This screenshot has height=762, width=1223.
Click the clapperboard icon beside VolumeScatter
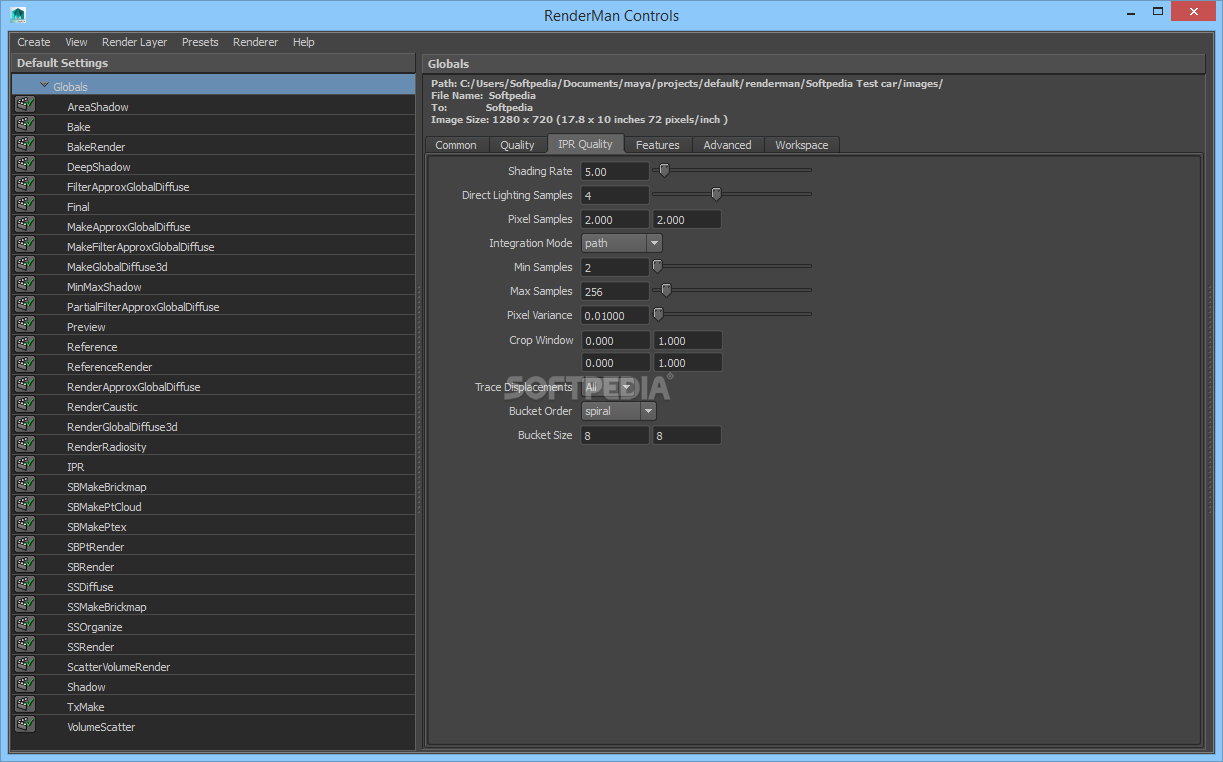pyautogui.click(x=25, y=725)
